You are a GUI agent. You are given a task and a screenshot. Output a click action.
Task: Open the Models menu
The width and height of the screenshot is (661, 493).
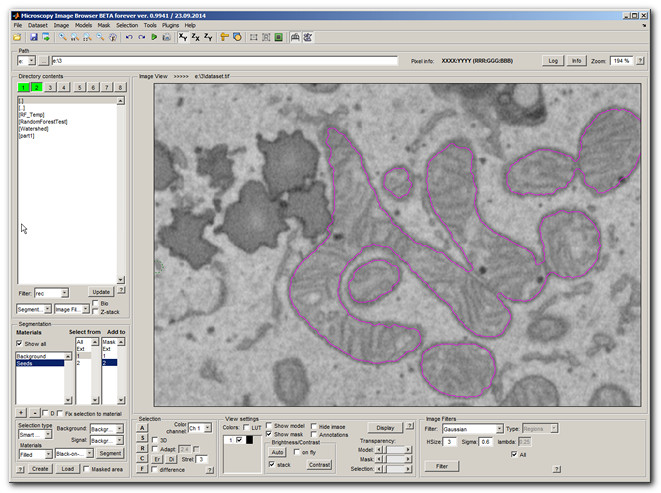[x=84, y=24]
